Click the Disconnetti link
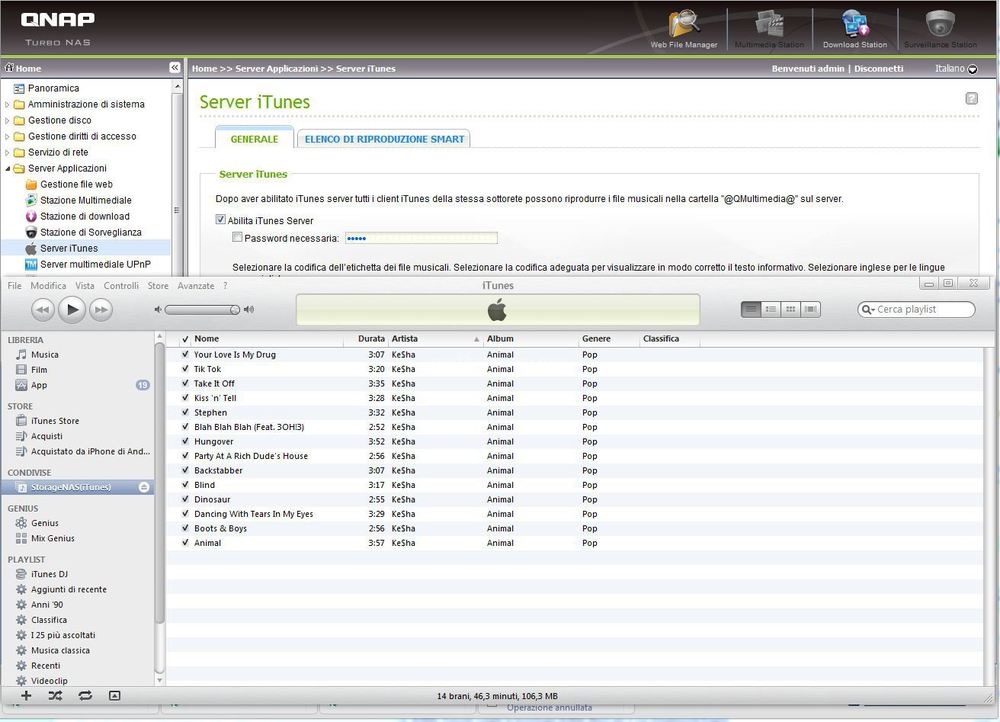The image size is (1000, 722). [879, 68]
